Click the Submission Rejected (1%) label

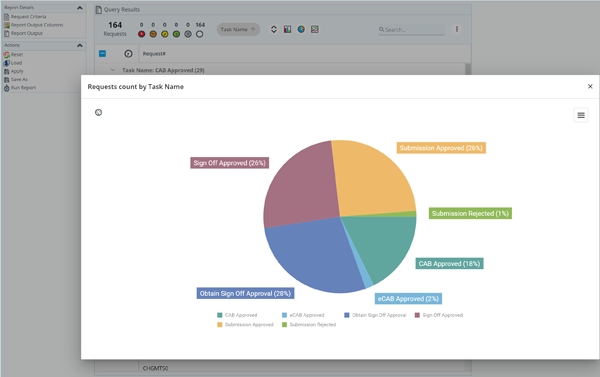coord(470,214)
